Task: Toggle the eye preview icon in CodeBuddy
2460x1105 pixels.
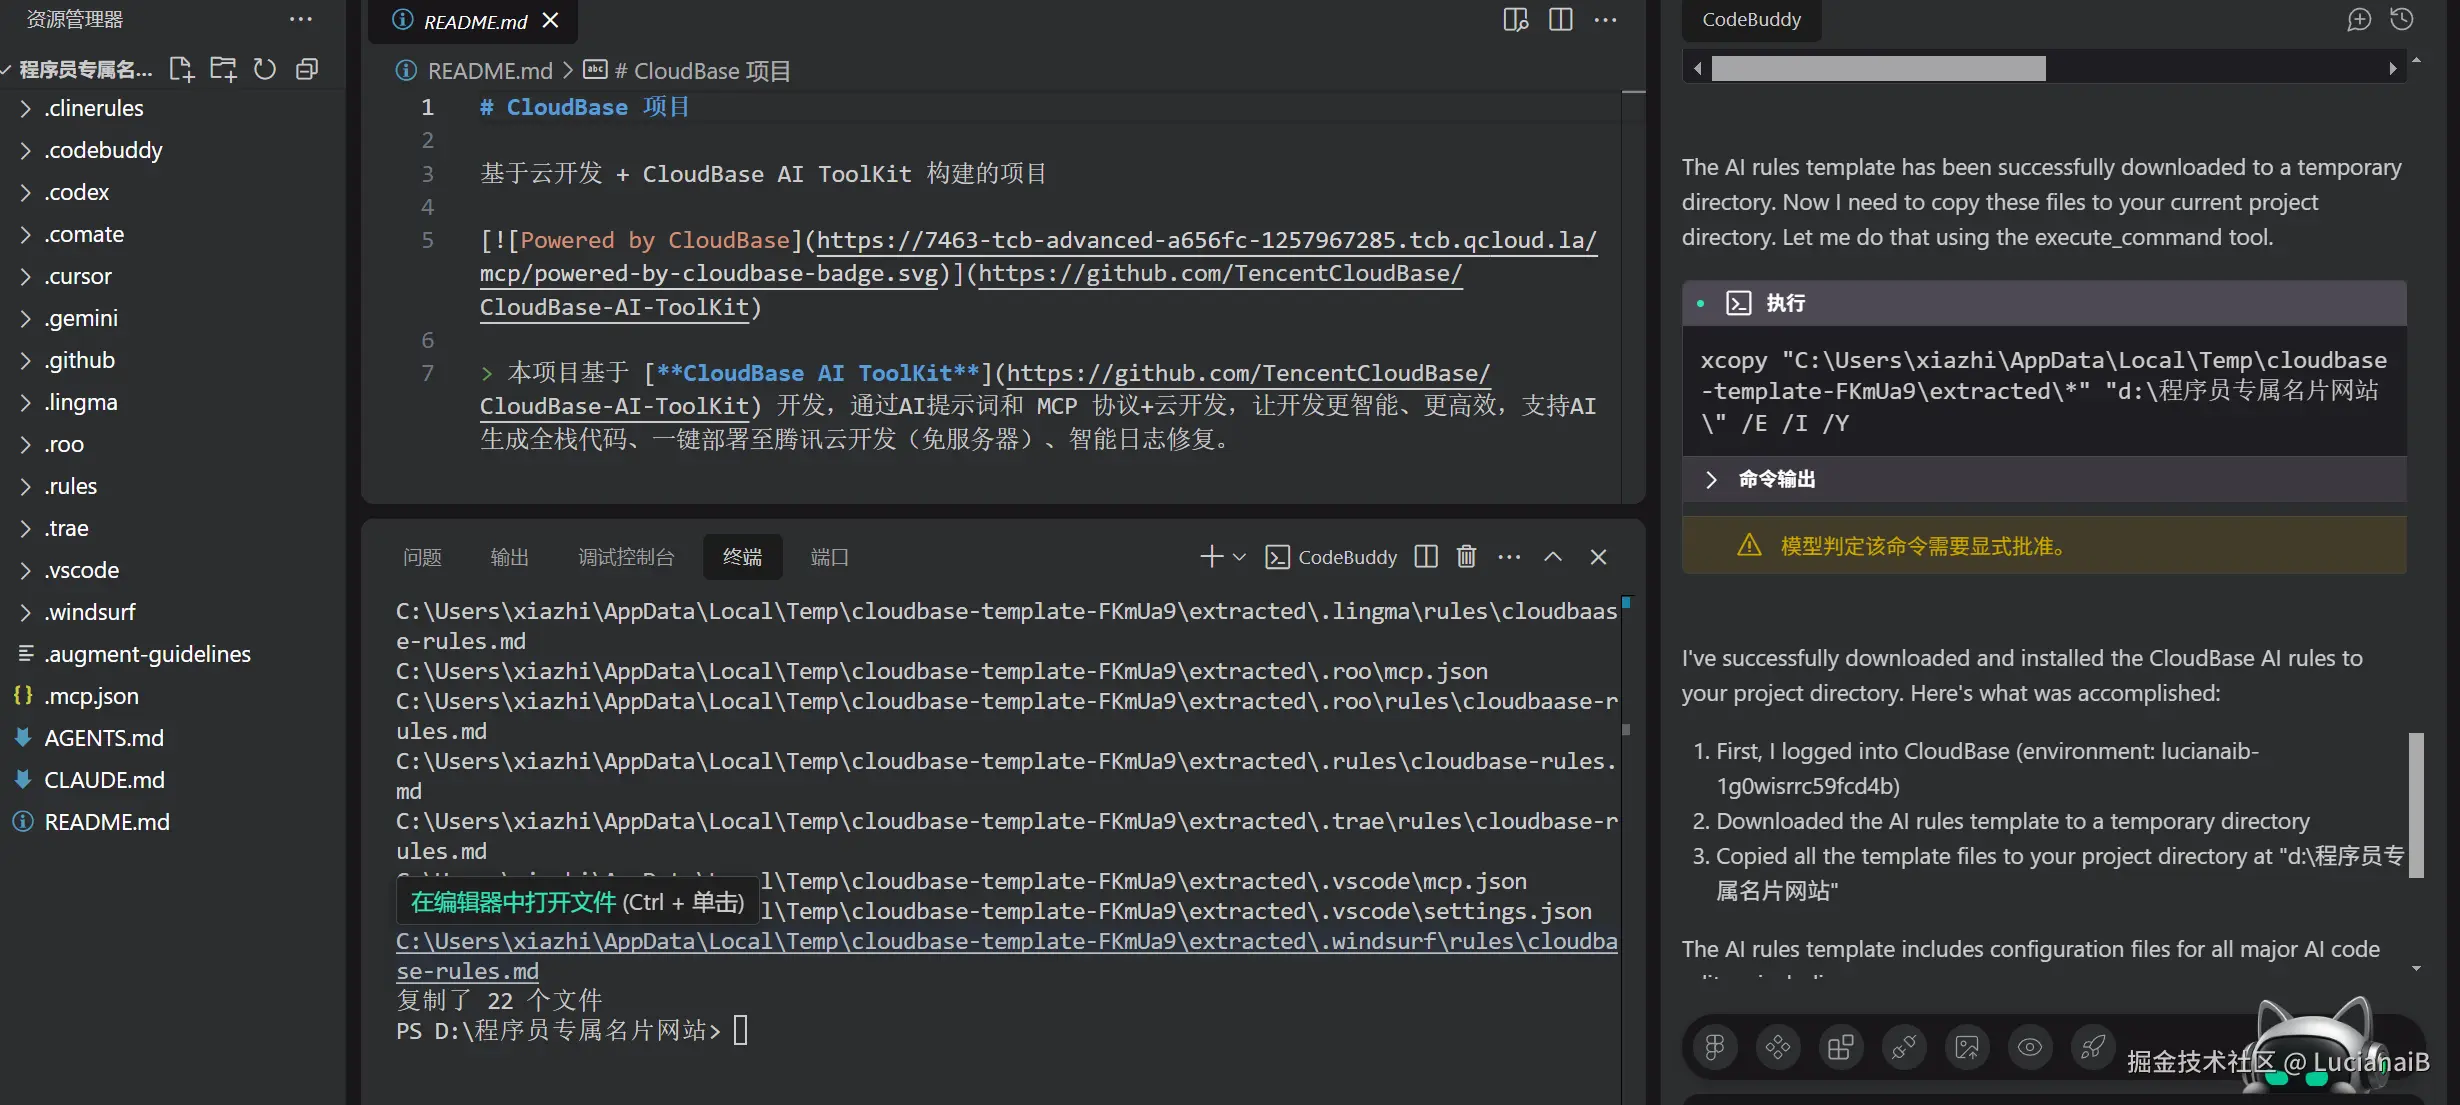Action: (2030, 1047)
